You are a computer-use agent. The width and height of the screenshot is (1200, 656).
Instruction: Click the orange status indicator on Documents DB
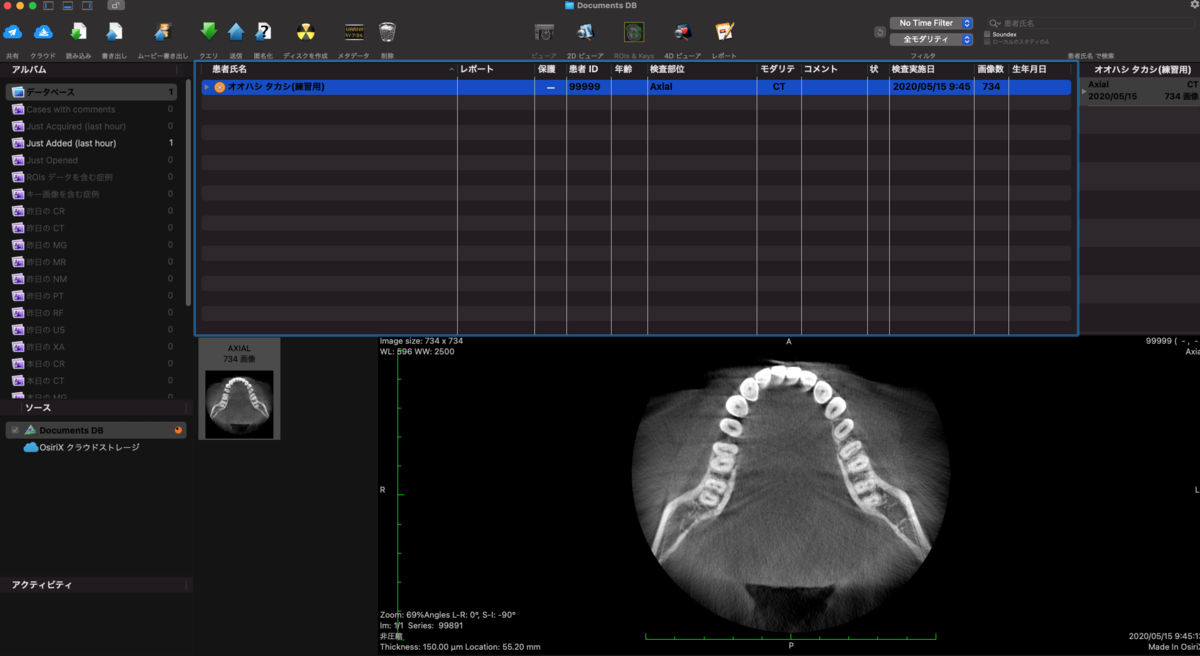tap(178, 430)
